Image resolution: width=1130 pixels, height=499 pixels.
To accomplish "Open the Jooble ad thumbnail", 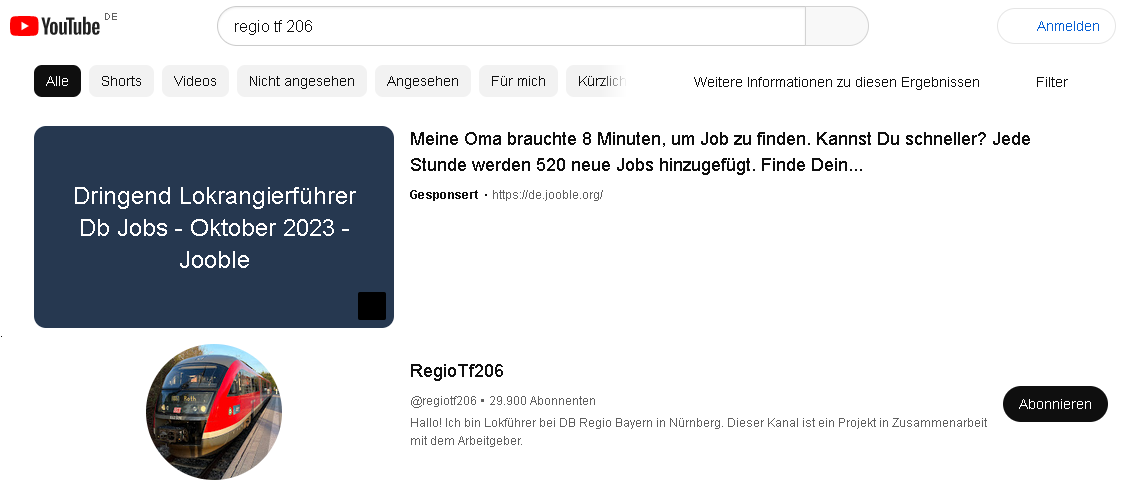I will click(214, 227).
